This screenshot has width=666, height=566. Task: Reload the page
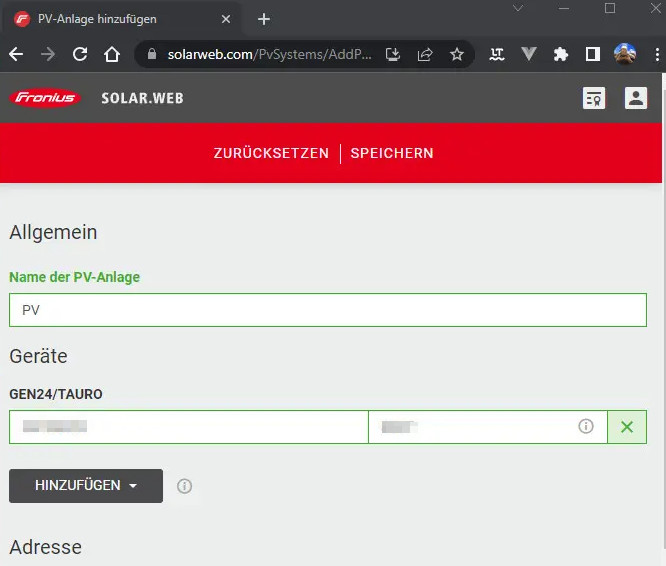[x=80, y=55]
